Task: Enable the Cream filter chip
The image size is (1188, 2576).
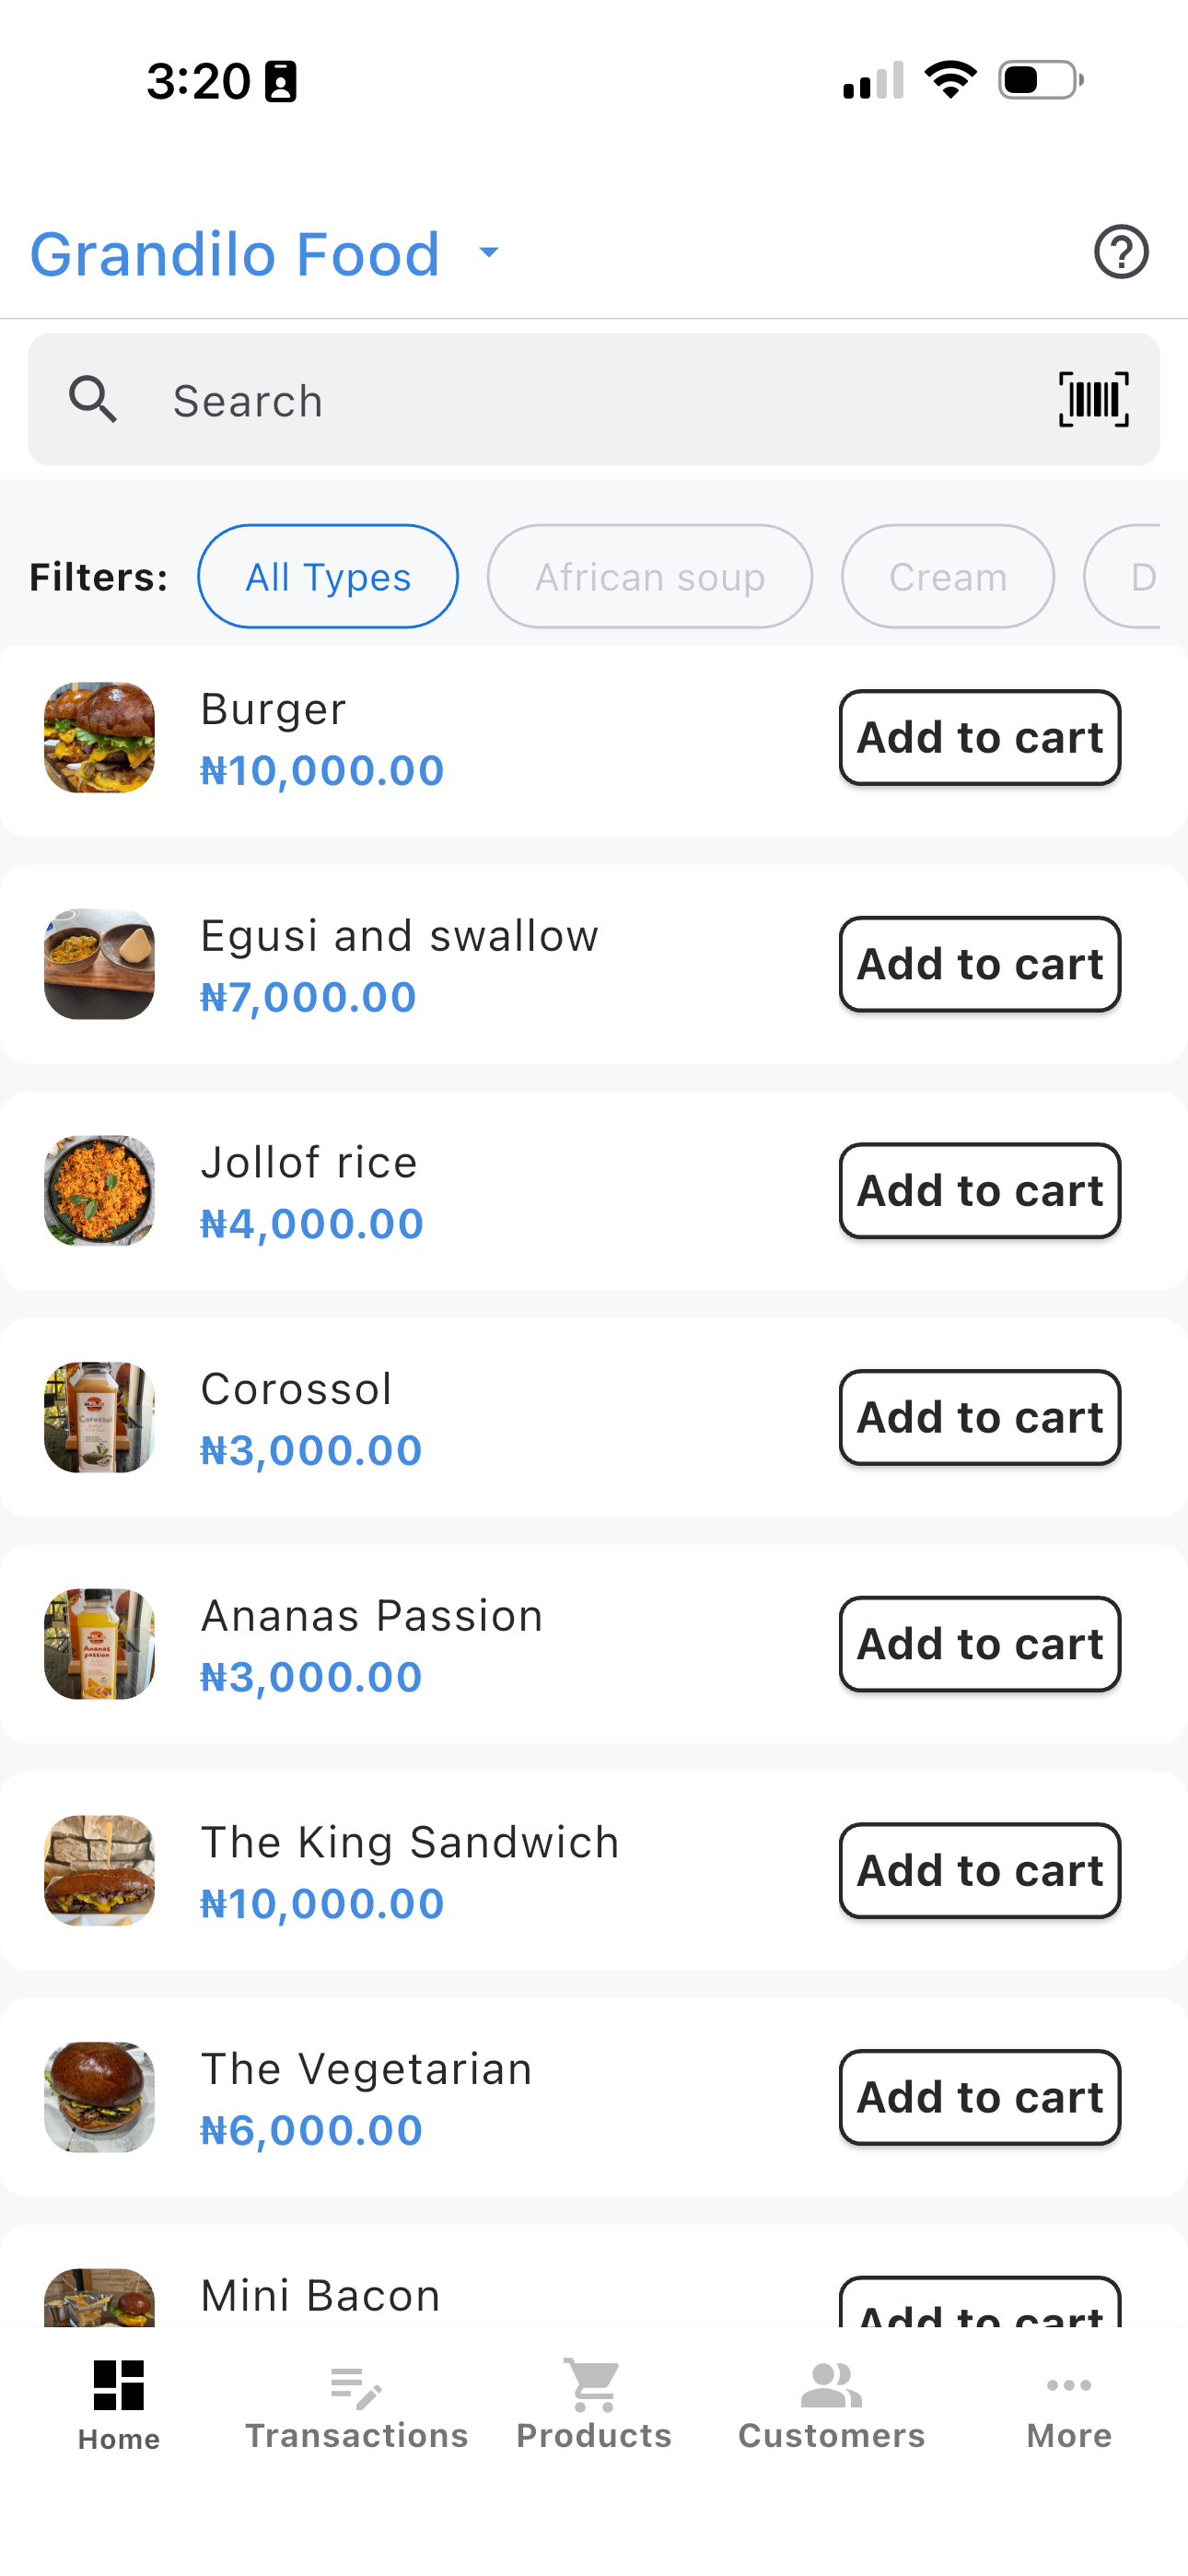Action: click(x=947, y=577)
